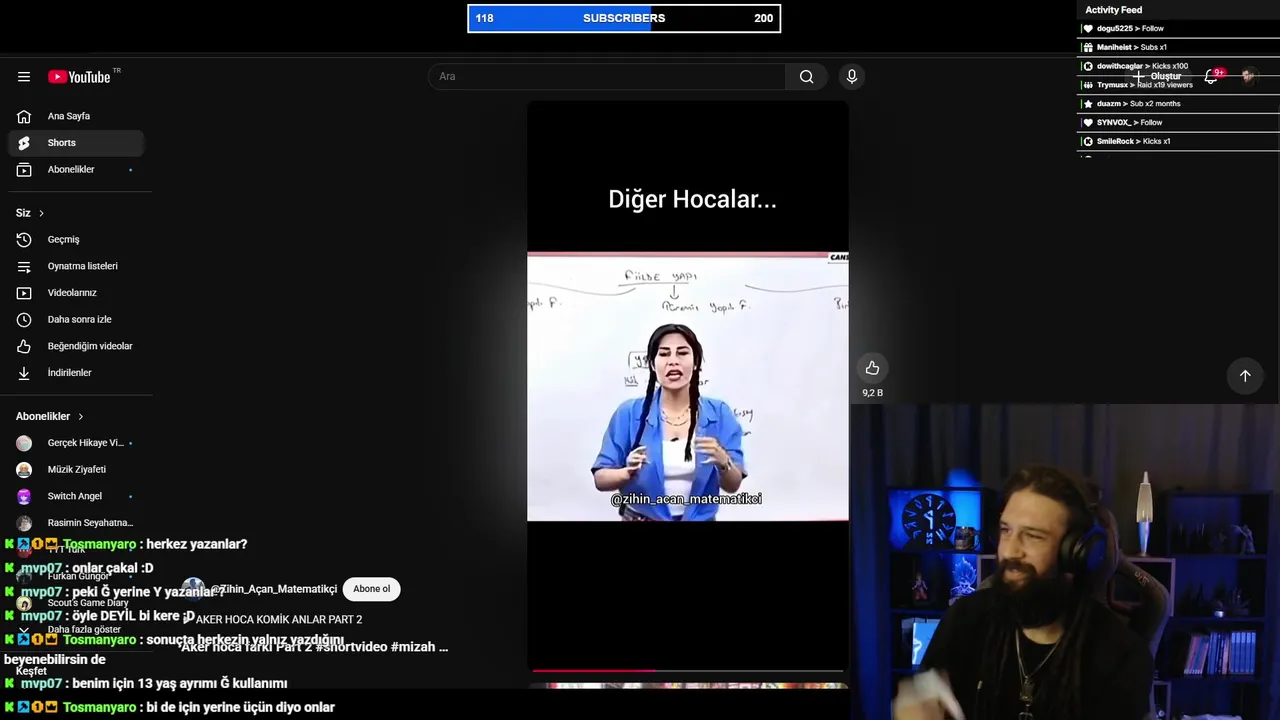Click Manihelst Subs x1 feed entry
Image resolution: width=1280 pixels, height=720 pixels.
(1178, 47)
